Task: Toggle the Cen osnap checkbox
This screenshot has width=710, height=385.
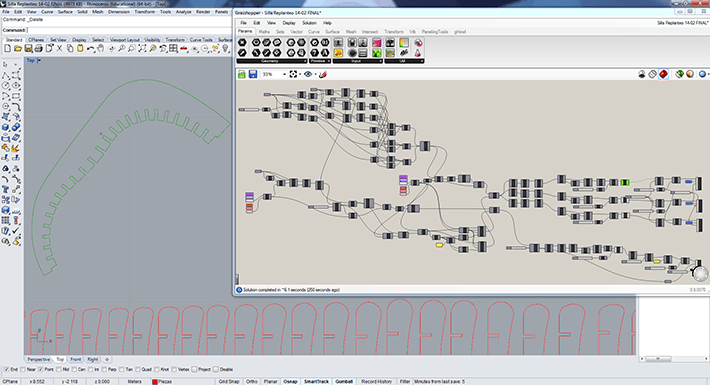Action: 75,370
